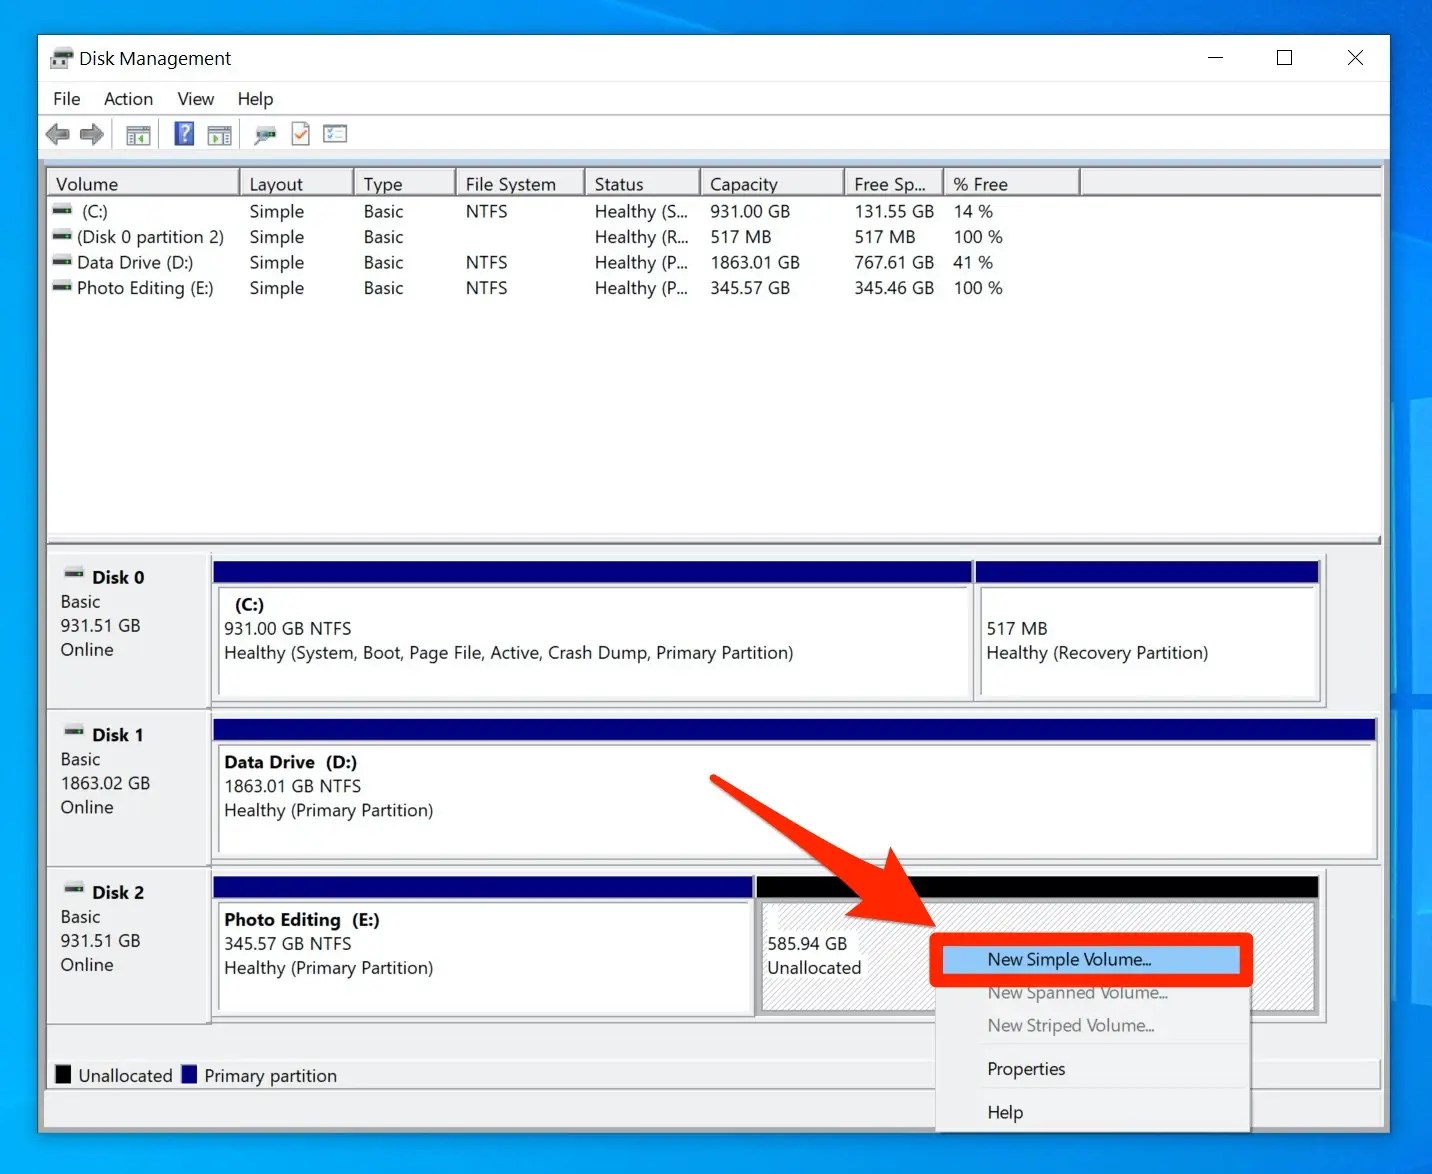This screenshot has height=1174, width=1432.
Task: Click the Basic type cell in the (C:) row
Action: 384,211
